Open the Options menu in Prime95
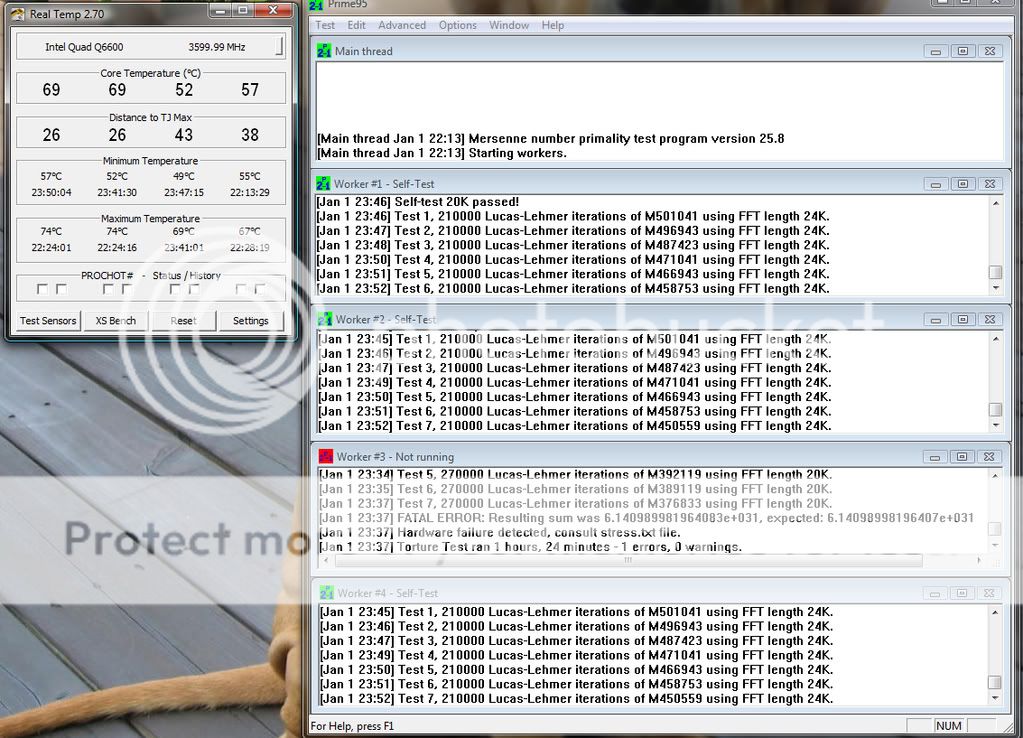Screen dimensions: 1023x738 point(457,25)
